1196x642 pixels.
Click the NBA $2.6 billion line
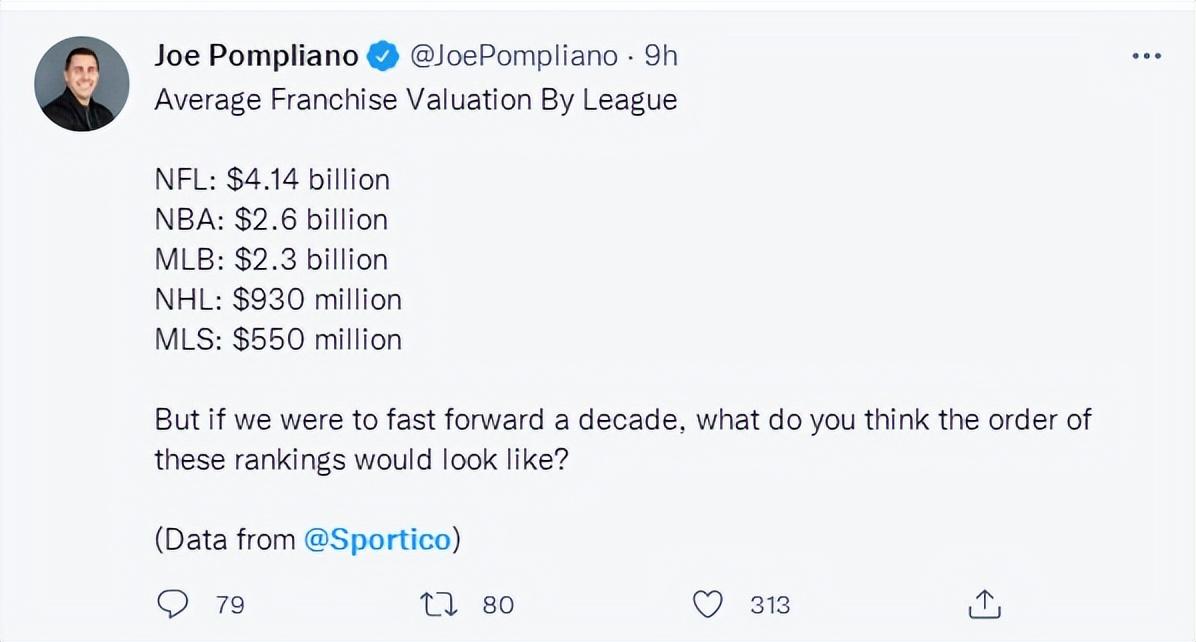[271, 220]
